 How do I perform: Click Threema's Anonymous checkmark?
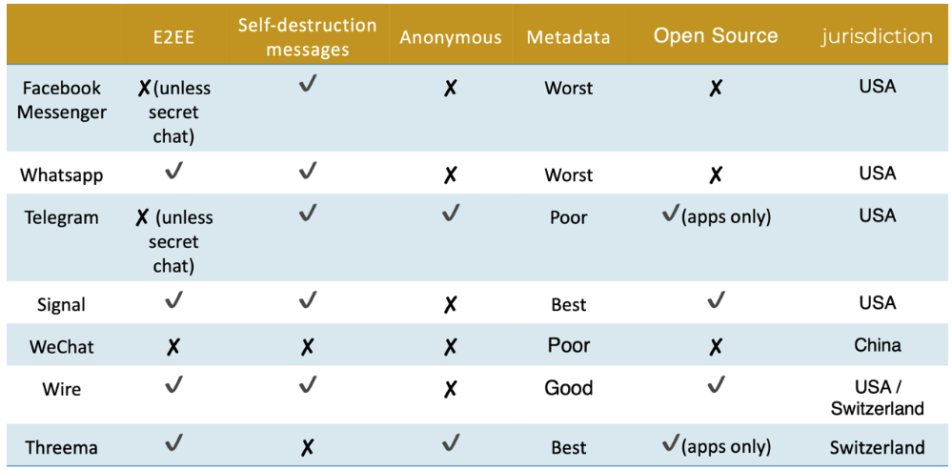click(451, 443)
